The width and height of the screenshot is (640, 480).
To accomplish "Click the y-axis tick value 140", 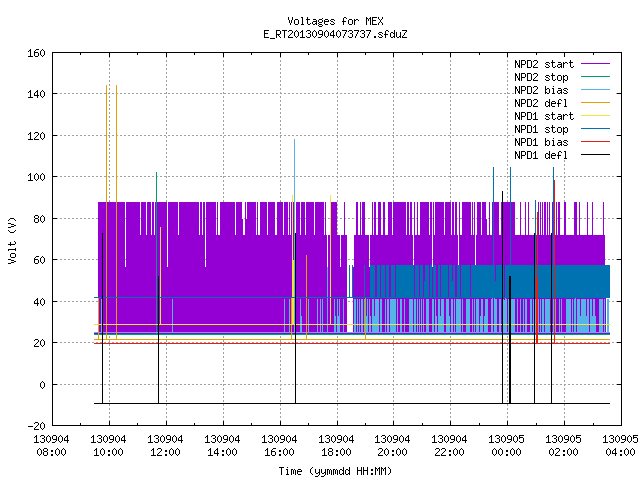I will (x=36, y=94).
